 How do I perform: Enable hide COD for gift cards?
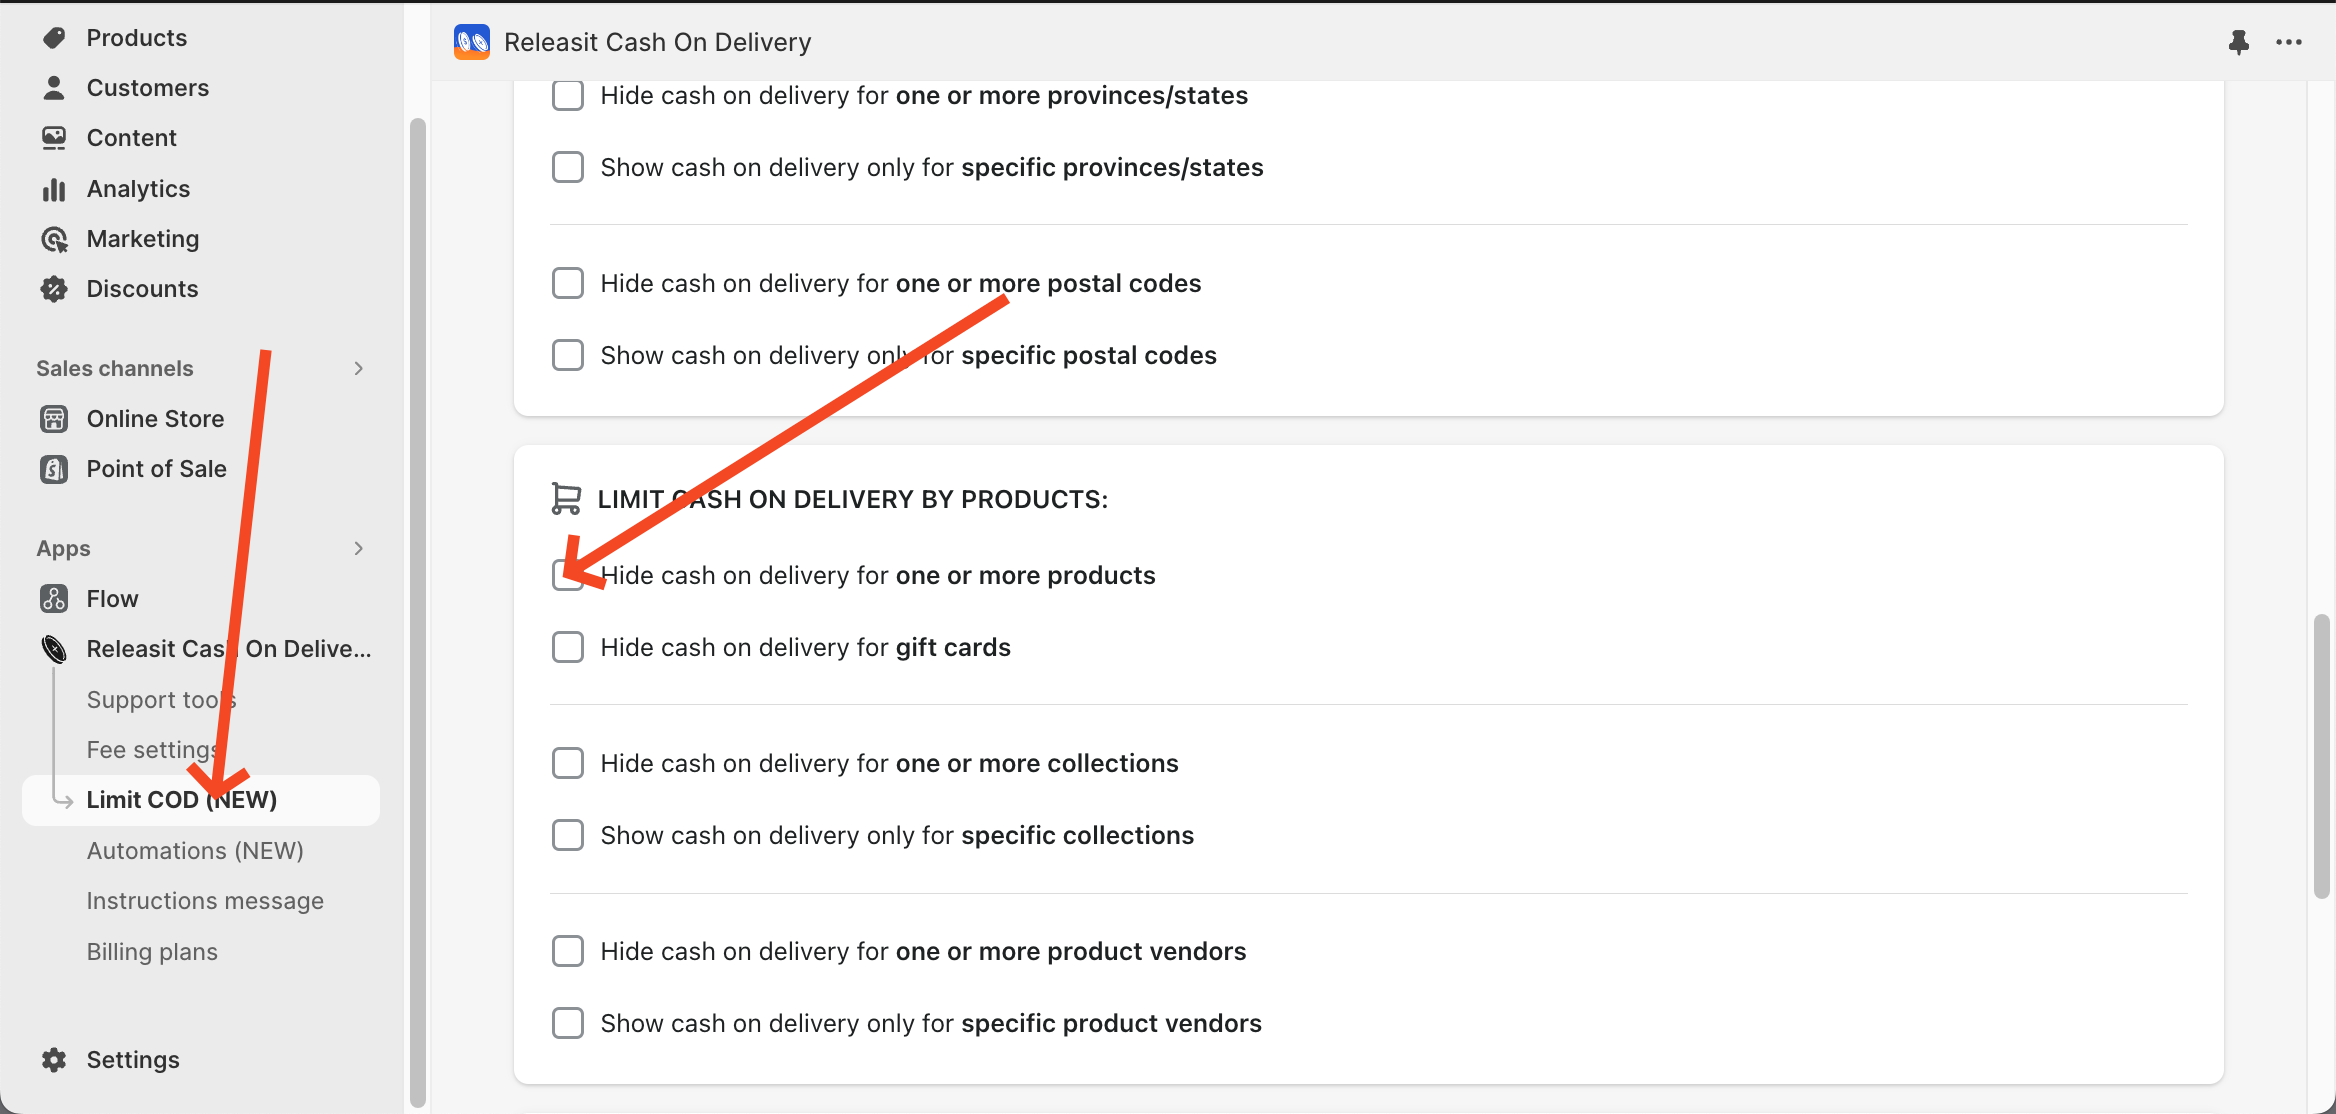pyautogui.click(x=568, y=648)
